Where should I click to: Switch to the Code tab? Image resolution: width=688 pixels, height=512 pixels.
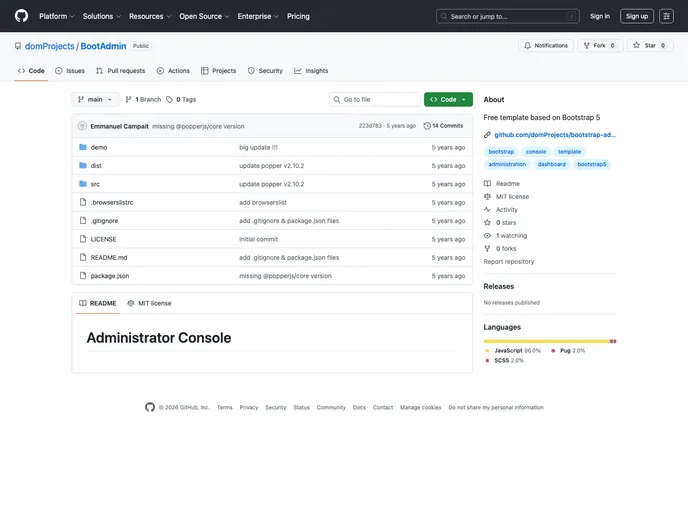[x=31, y=71]
